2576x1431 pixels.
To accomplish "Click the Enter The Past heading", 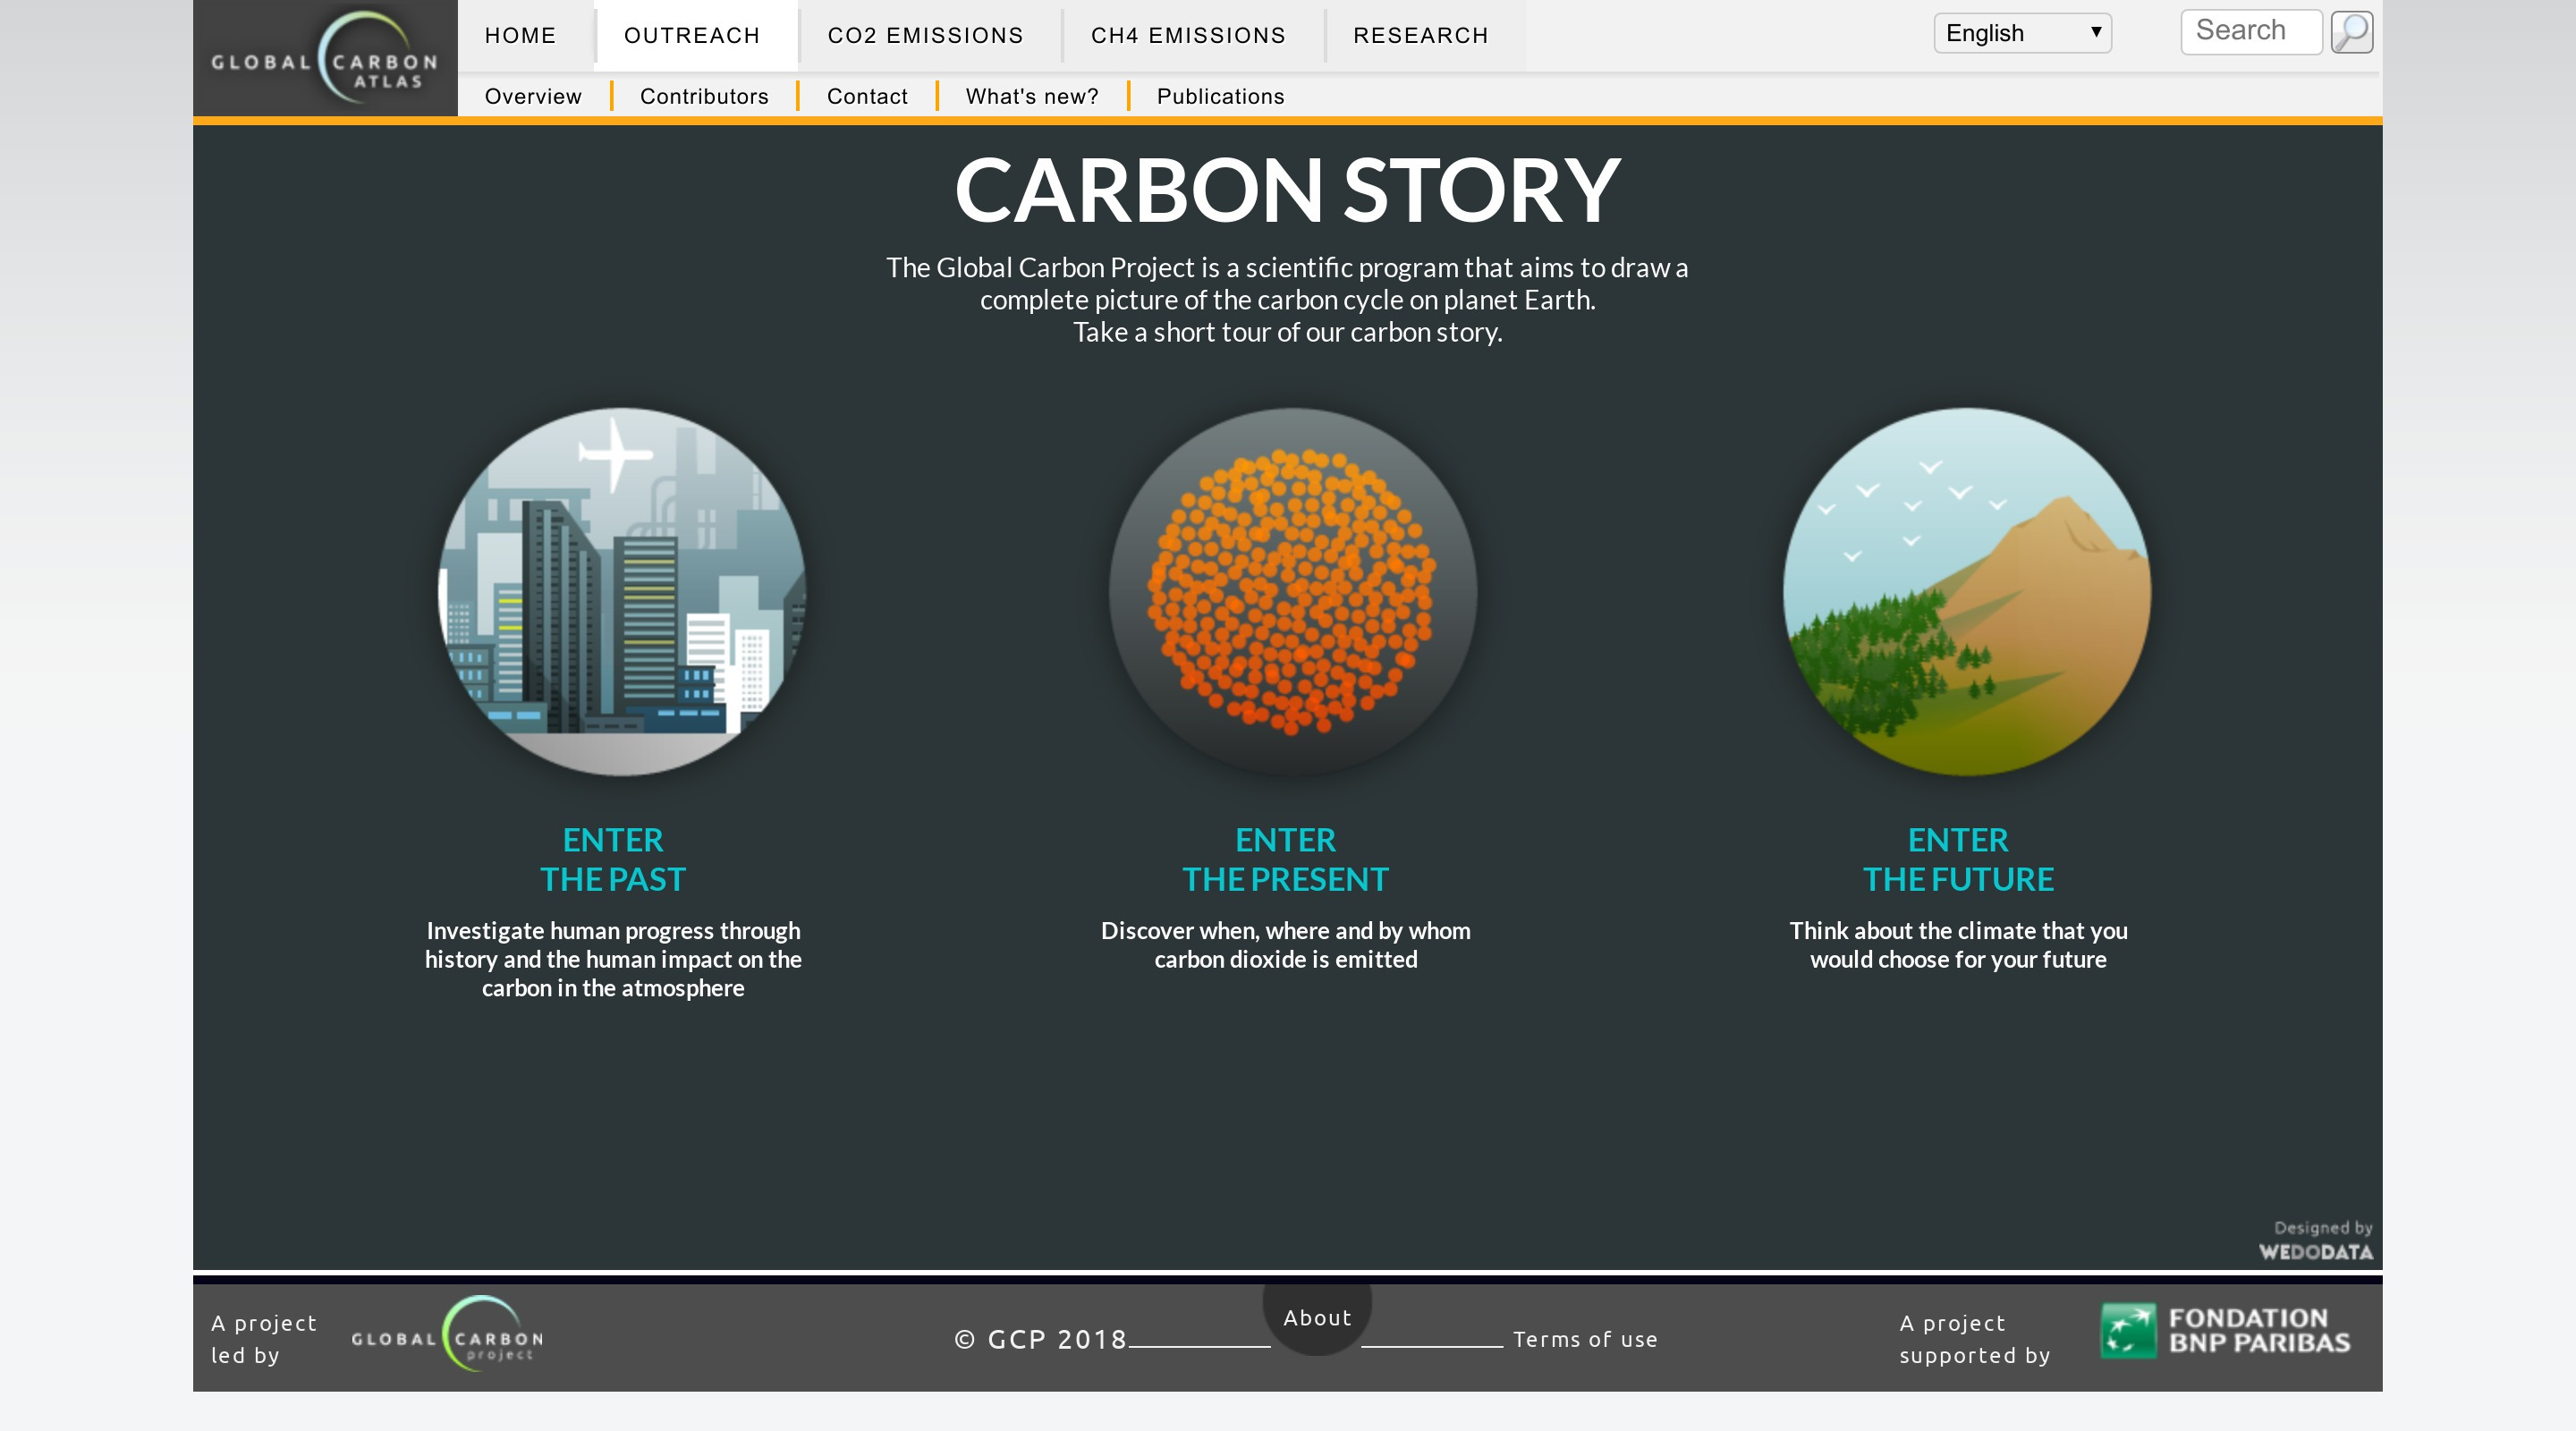I will point(613,859).
